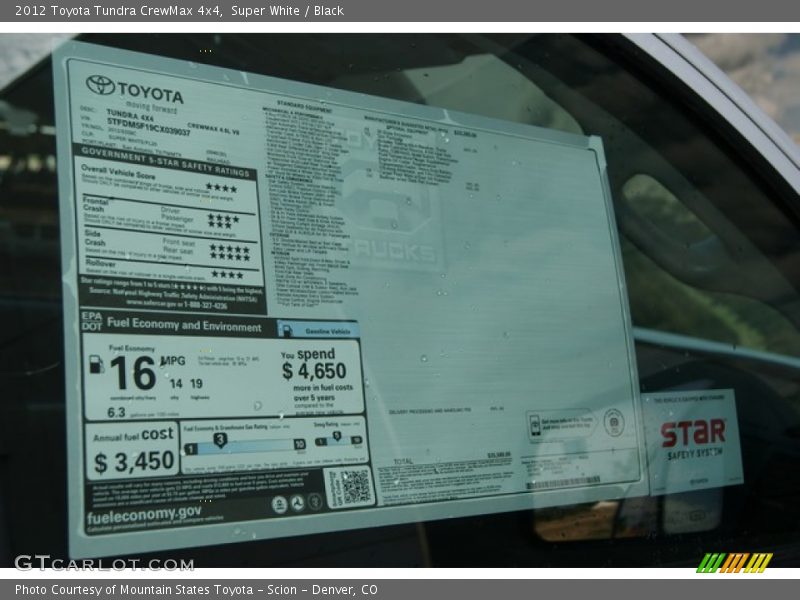Click the 'Gasoline Vehicle' label

tap(328, 332)
